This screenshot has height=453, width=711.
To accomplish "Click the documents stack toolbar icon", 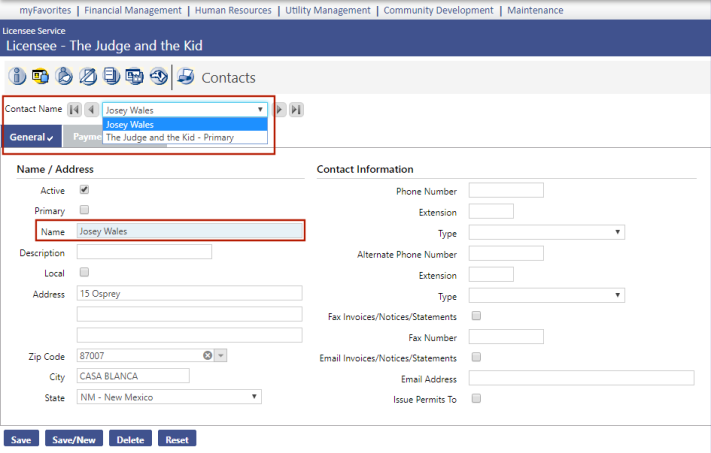I will pyautogui.click(x=112, y=76).
